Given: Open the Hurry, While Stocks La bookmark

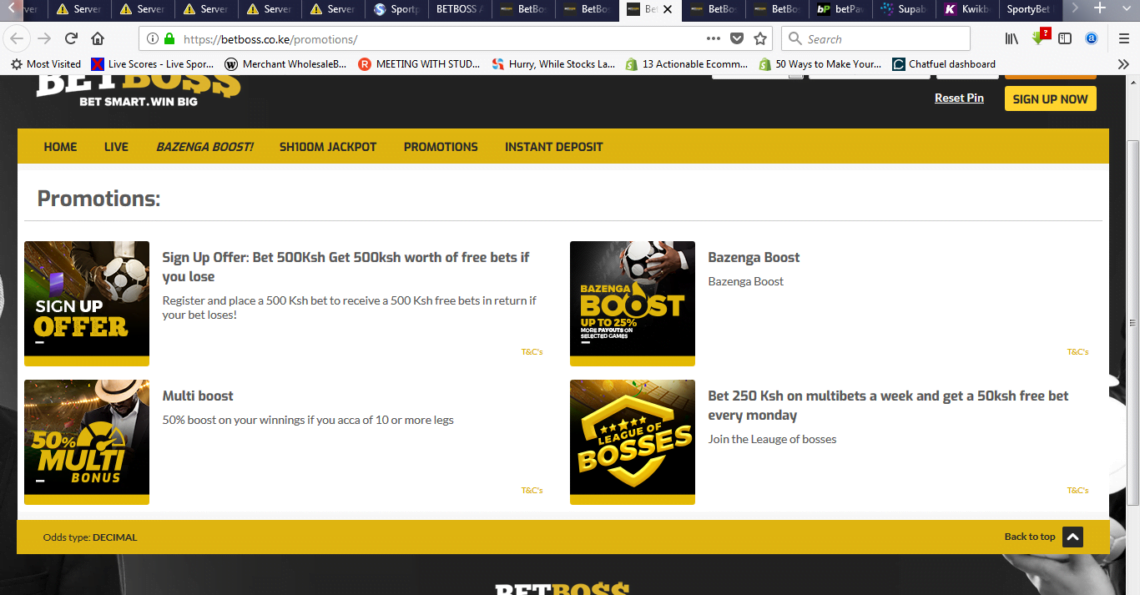Looking at the screenshot, I should pos(553,64).
